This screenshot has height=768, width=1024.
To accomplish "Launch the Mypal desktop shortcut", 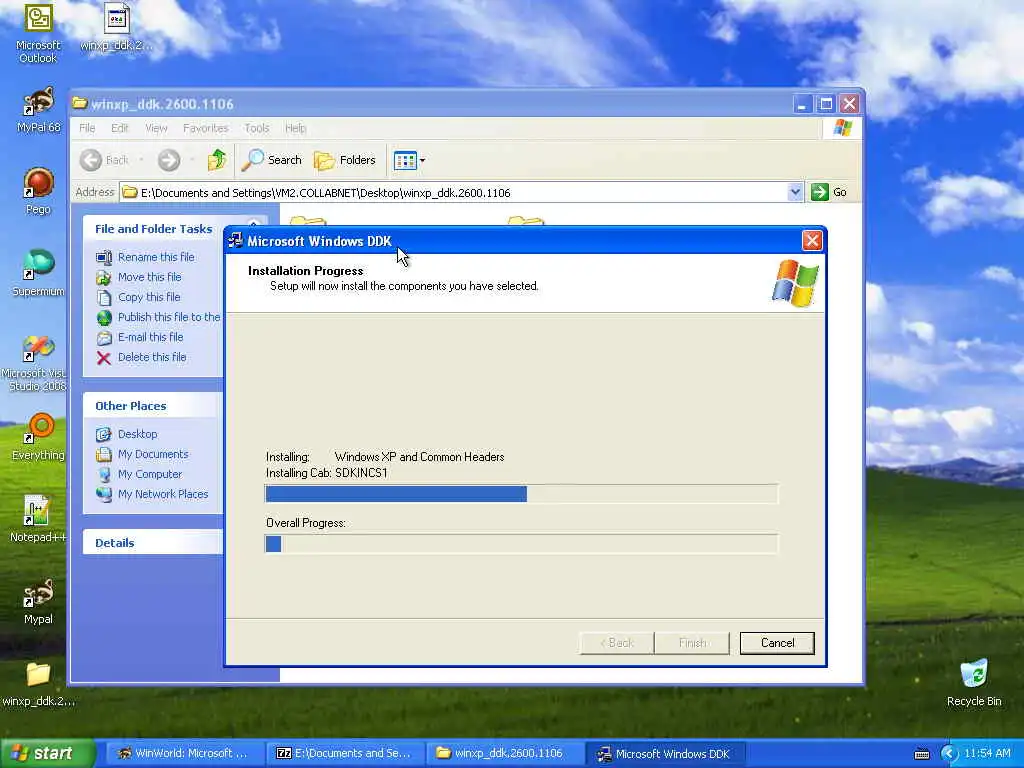I will [38, 601].
